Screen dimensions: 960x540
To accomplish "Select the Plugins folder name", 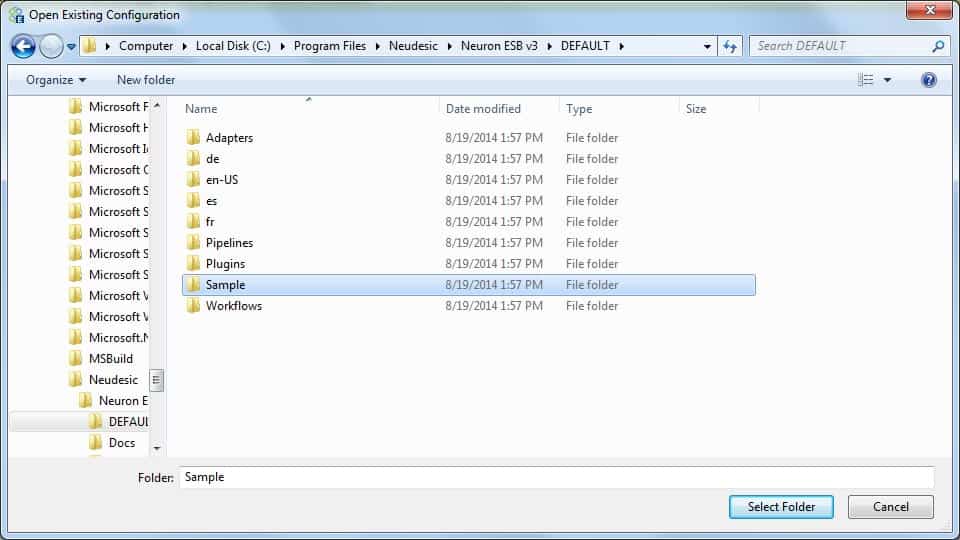I will click(x=225, y=264).
